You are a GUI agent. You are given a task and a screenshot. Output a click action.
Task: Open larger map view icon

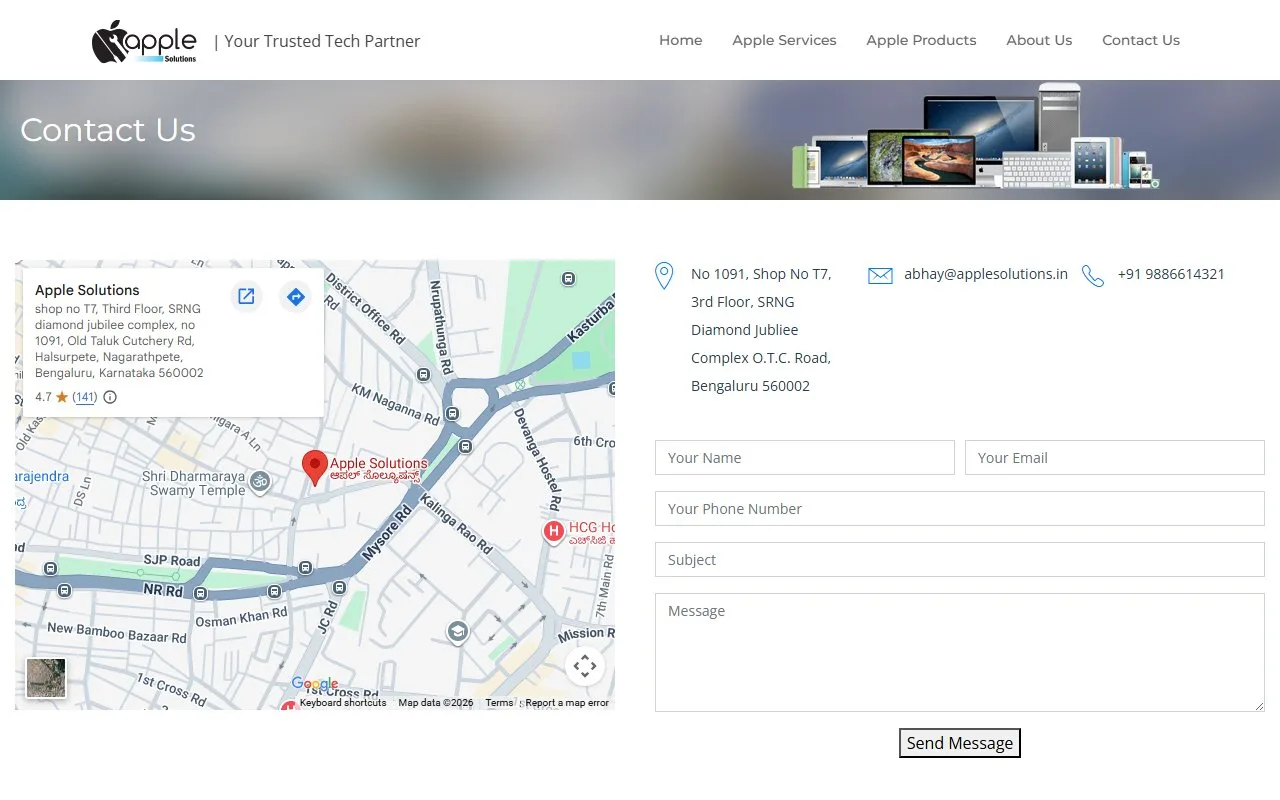coord(246,296)
